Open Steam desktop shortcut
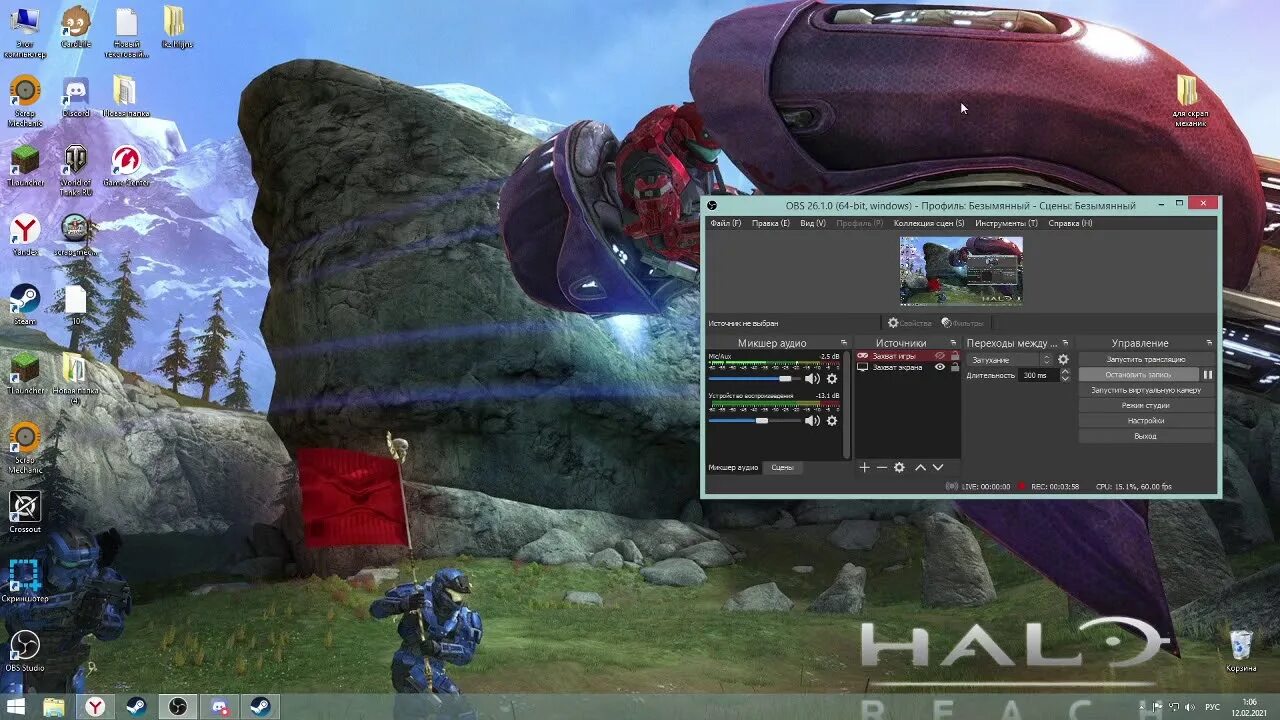Image resolution: width=1280 pixels, height=720 pixels. (25, 304)
